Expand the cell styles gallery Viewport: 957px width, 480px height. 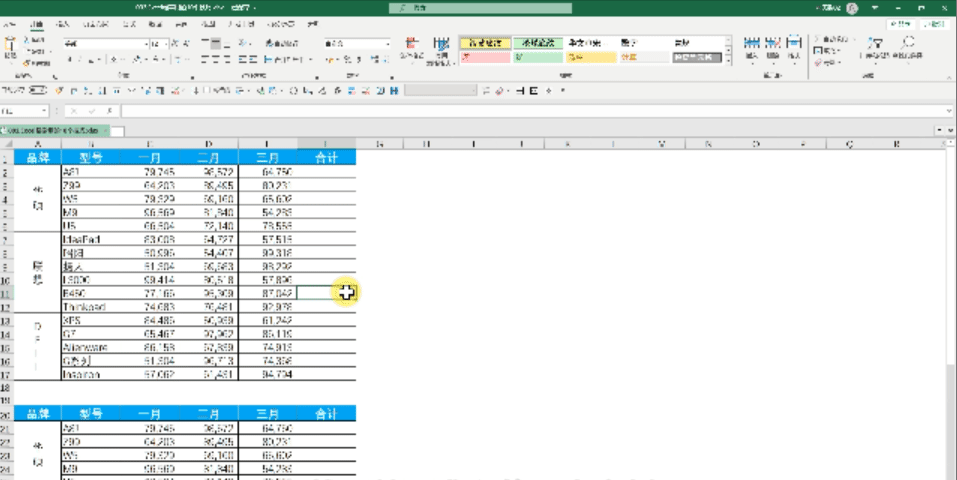click(728, 62)
